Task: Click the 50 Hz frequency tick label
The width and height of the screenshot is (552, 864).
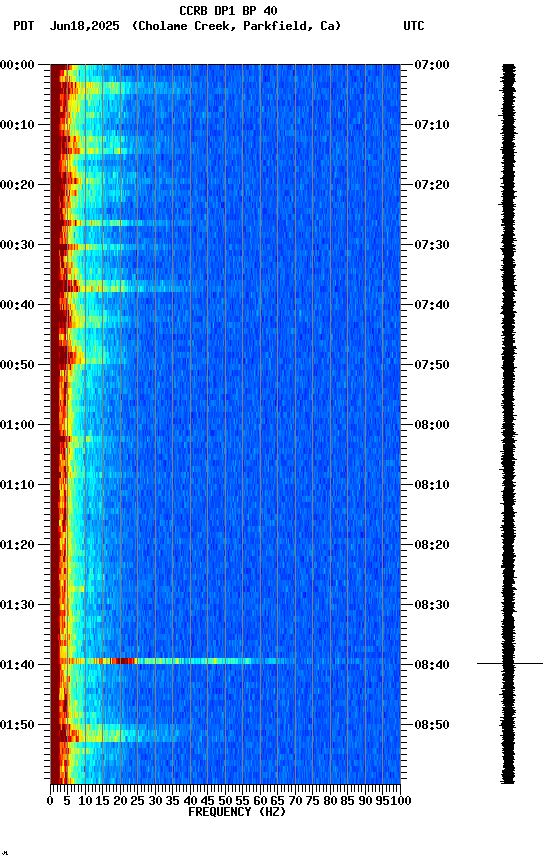Action: pos(225,801)
